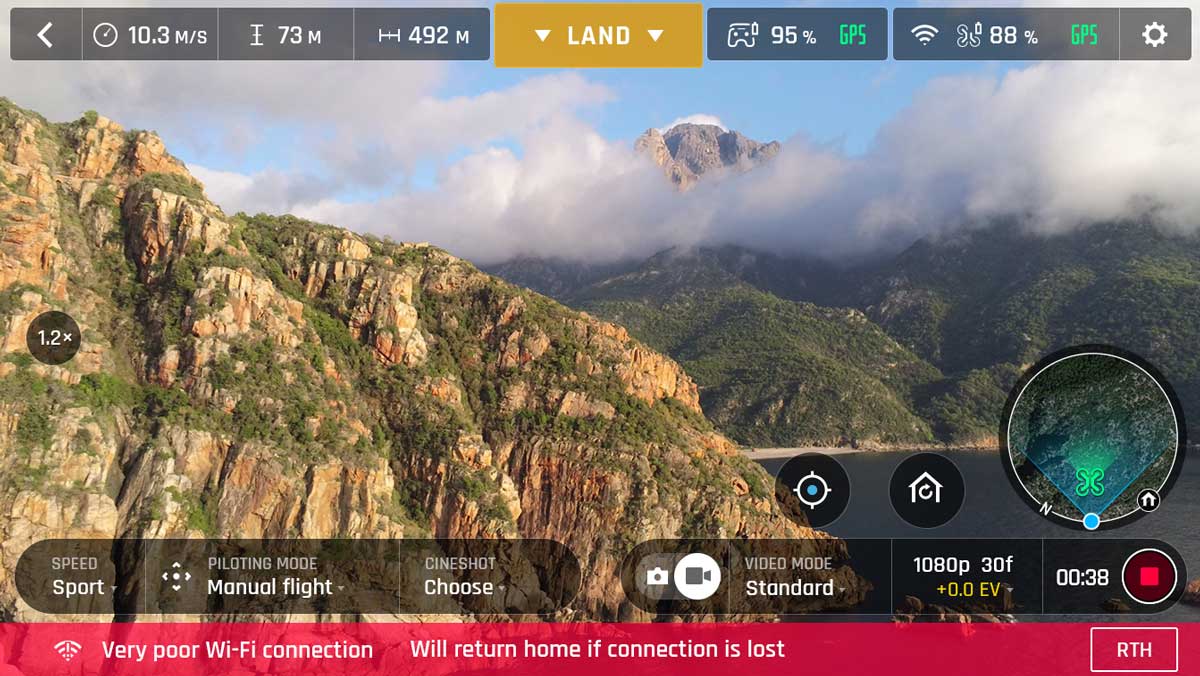Adjust the 1.2× zoom control
The image size is (1200, 676).
pyautogui.click(x=54, y=338)
